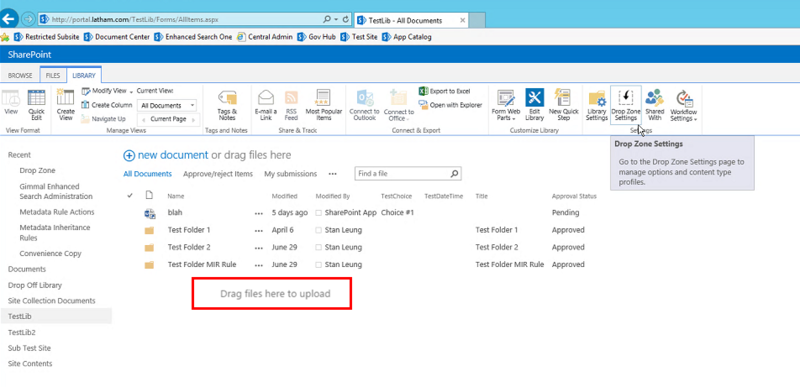Open Site Collection Documents in sidebar
Image resolution: width=800 pixels, height=387 pixels.
(x=52, y=301)
